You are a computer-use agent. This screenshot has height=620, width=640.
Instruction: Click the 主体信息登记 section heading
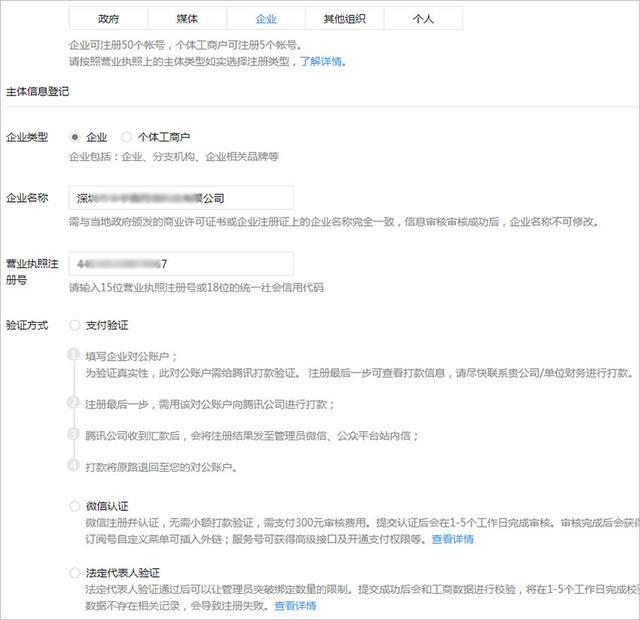click(38, 91)
